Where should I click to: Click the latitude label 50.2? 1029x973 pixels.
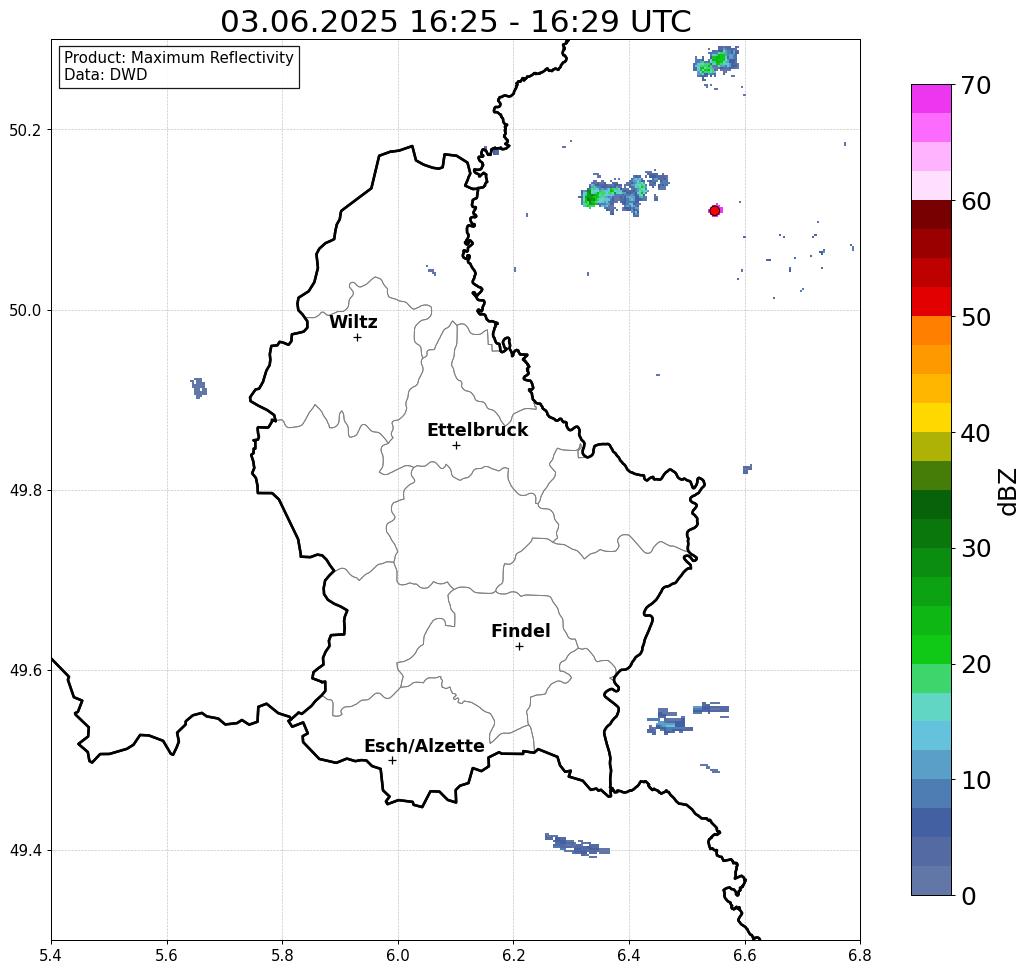pos(25,130)
